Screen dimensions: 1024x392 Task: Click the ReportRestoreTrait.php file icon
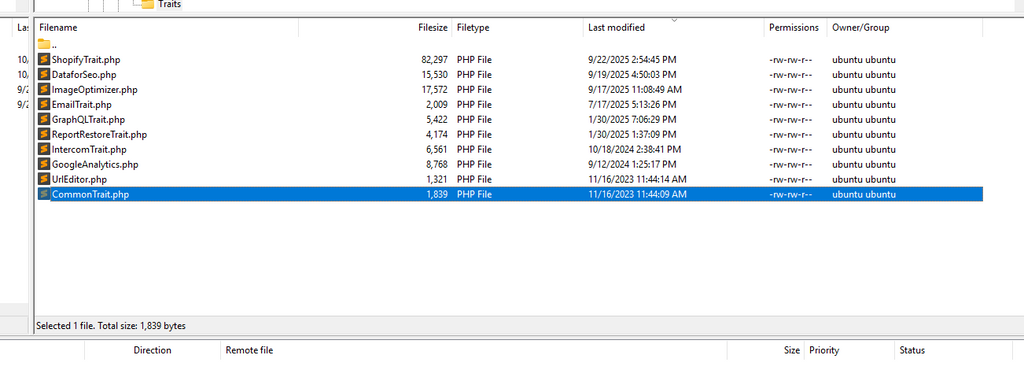(44, 135)
